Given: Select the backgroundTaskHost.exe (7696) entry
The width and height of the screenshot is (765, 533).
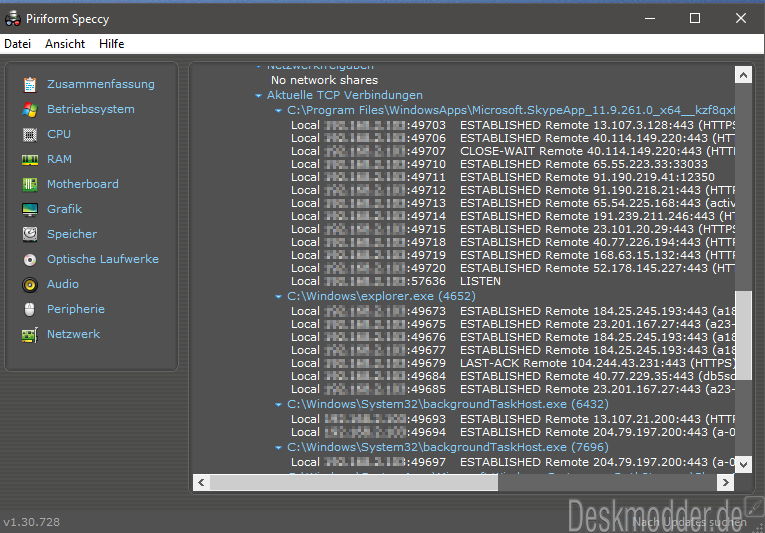Looking at the screenshot, I should (x=448, y=447).
